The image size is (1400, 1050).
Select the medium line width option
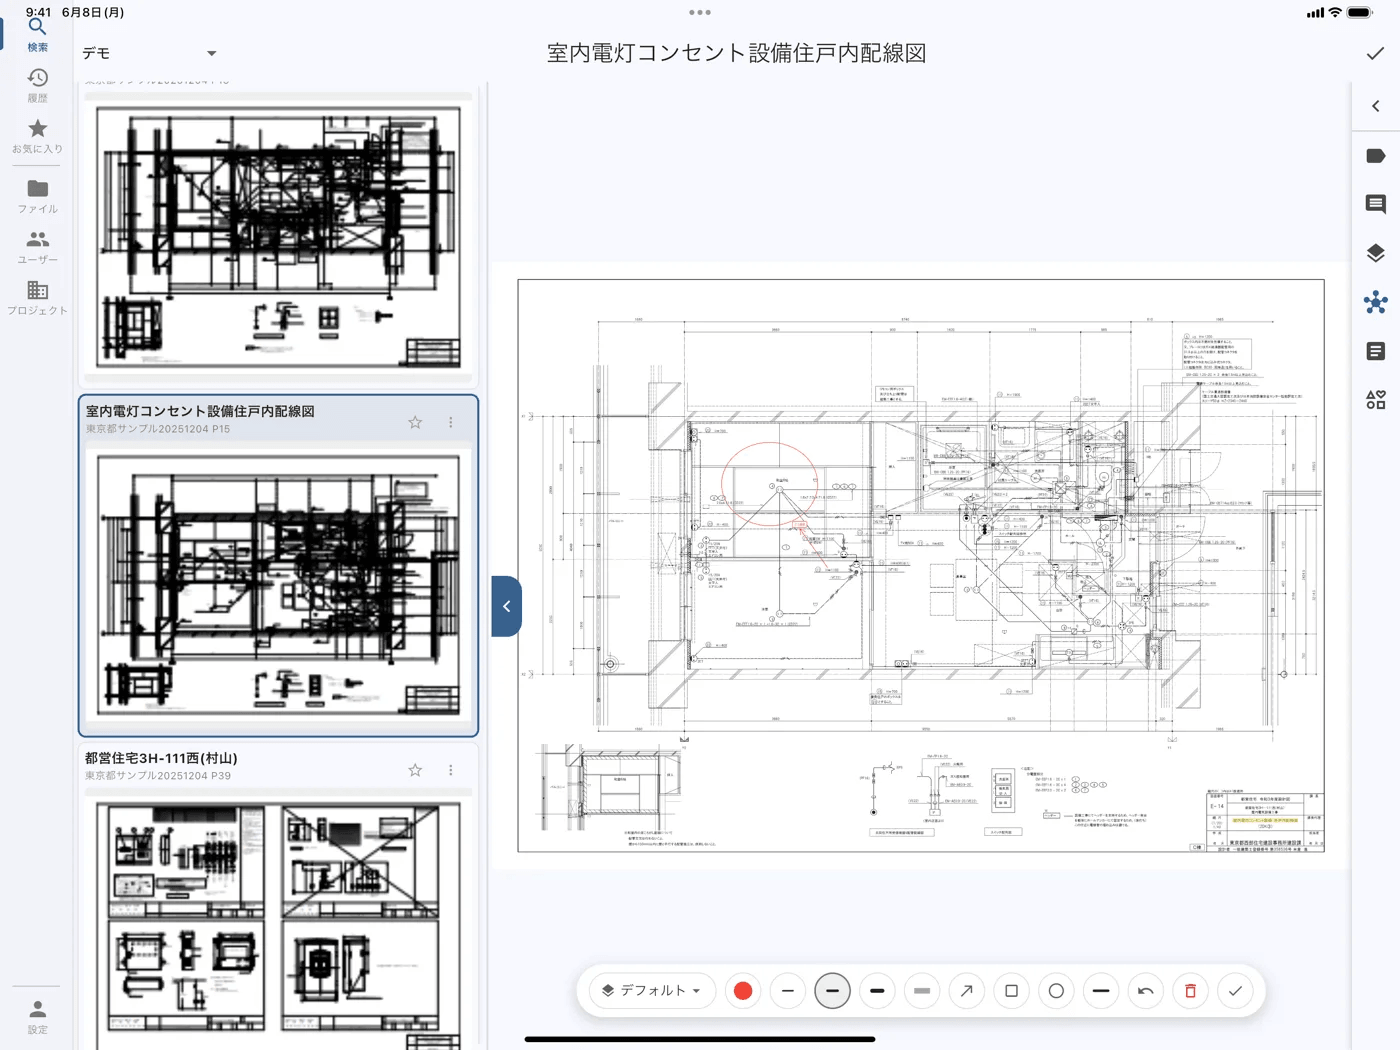tap(832, 991)
